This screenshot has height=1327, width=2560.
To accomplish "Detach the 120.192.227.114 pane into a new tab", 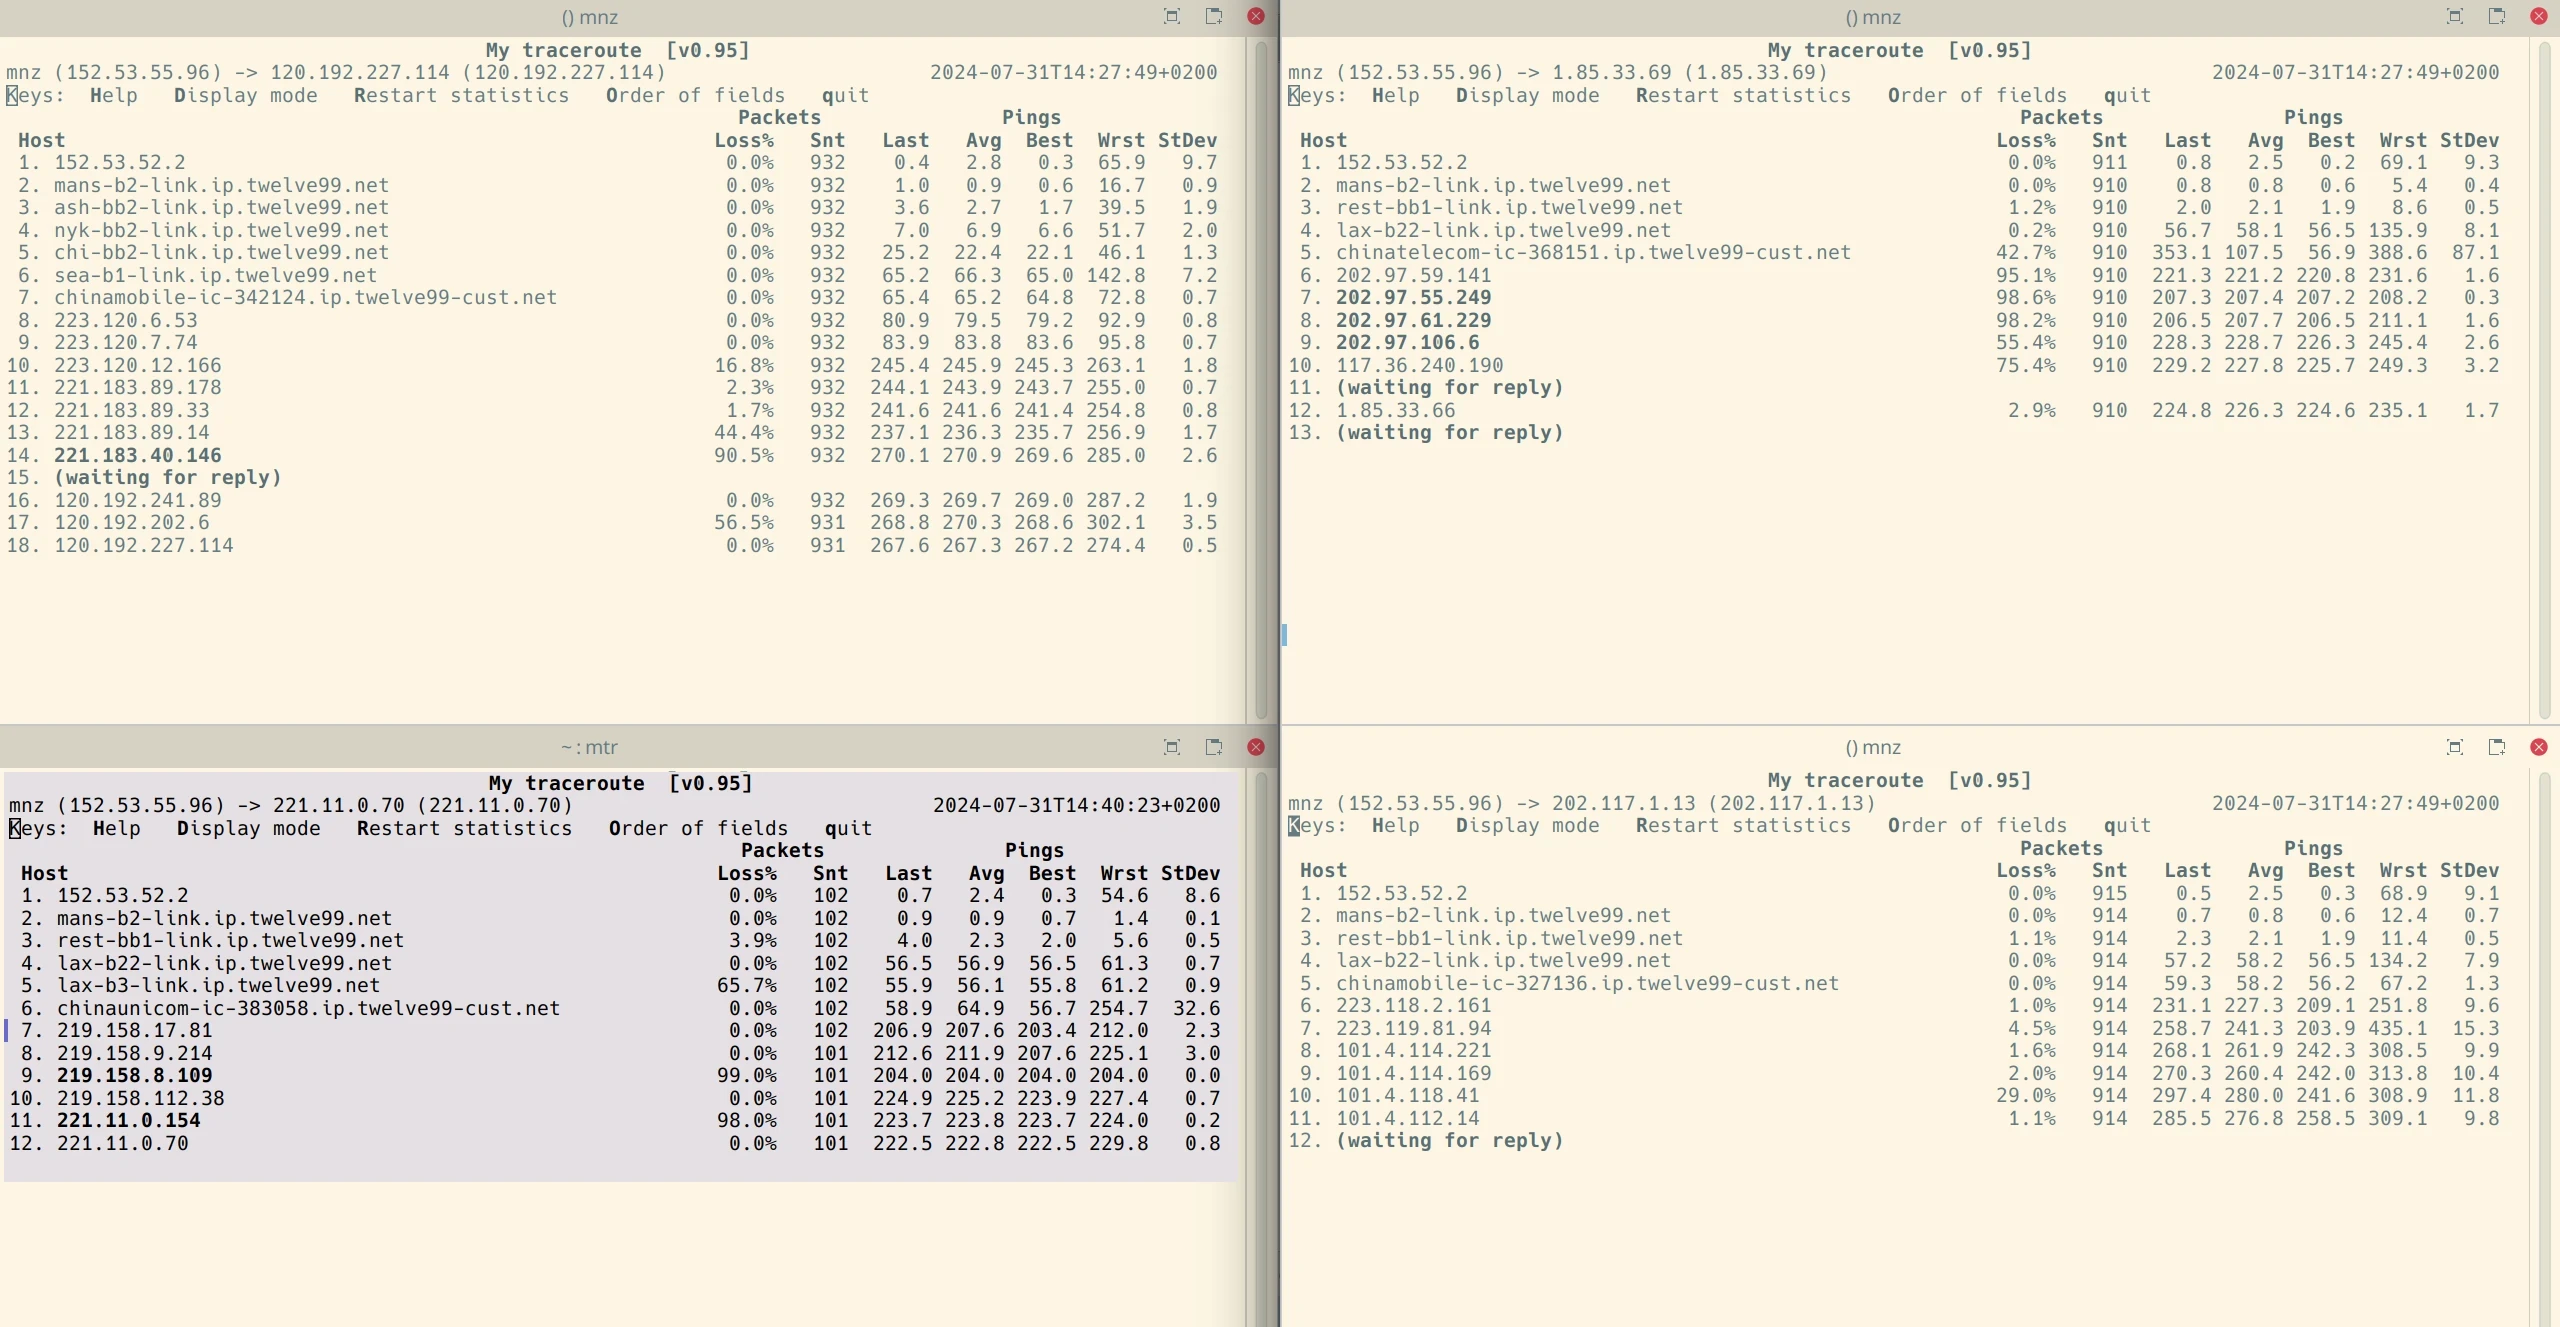I will pyautogui.click(x=1214, y=16).
